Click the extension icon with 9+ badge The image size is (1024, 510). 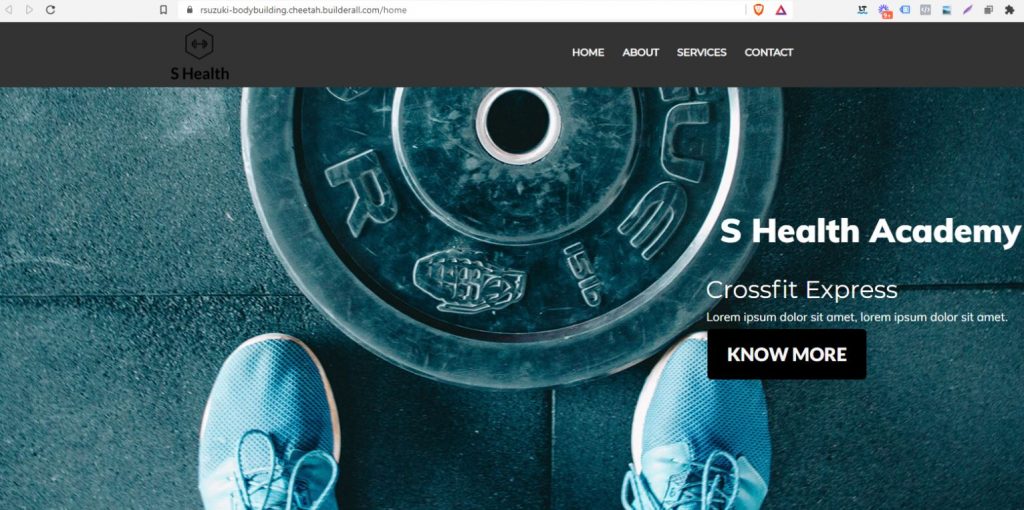tap(884, 10)
